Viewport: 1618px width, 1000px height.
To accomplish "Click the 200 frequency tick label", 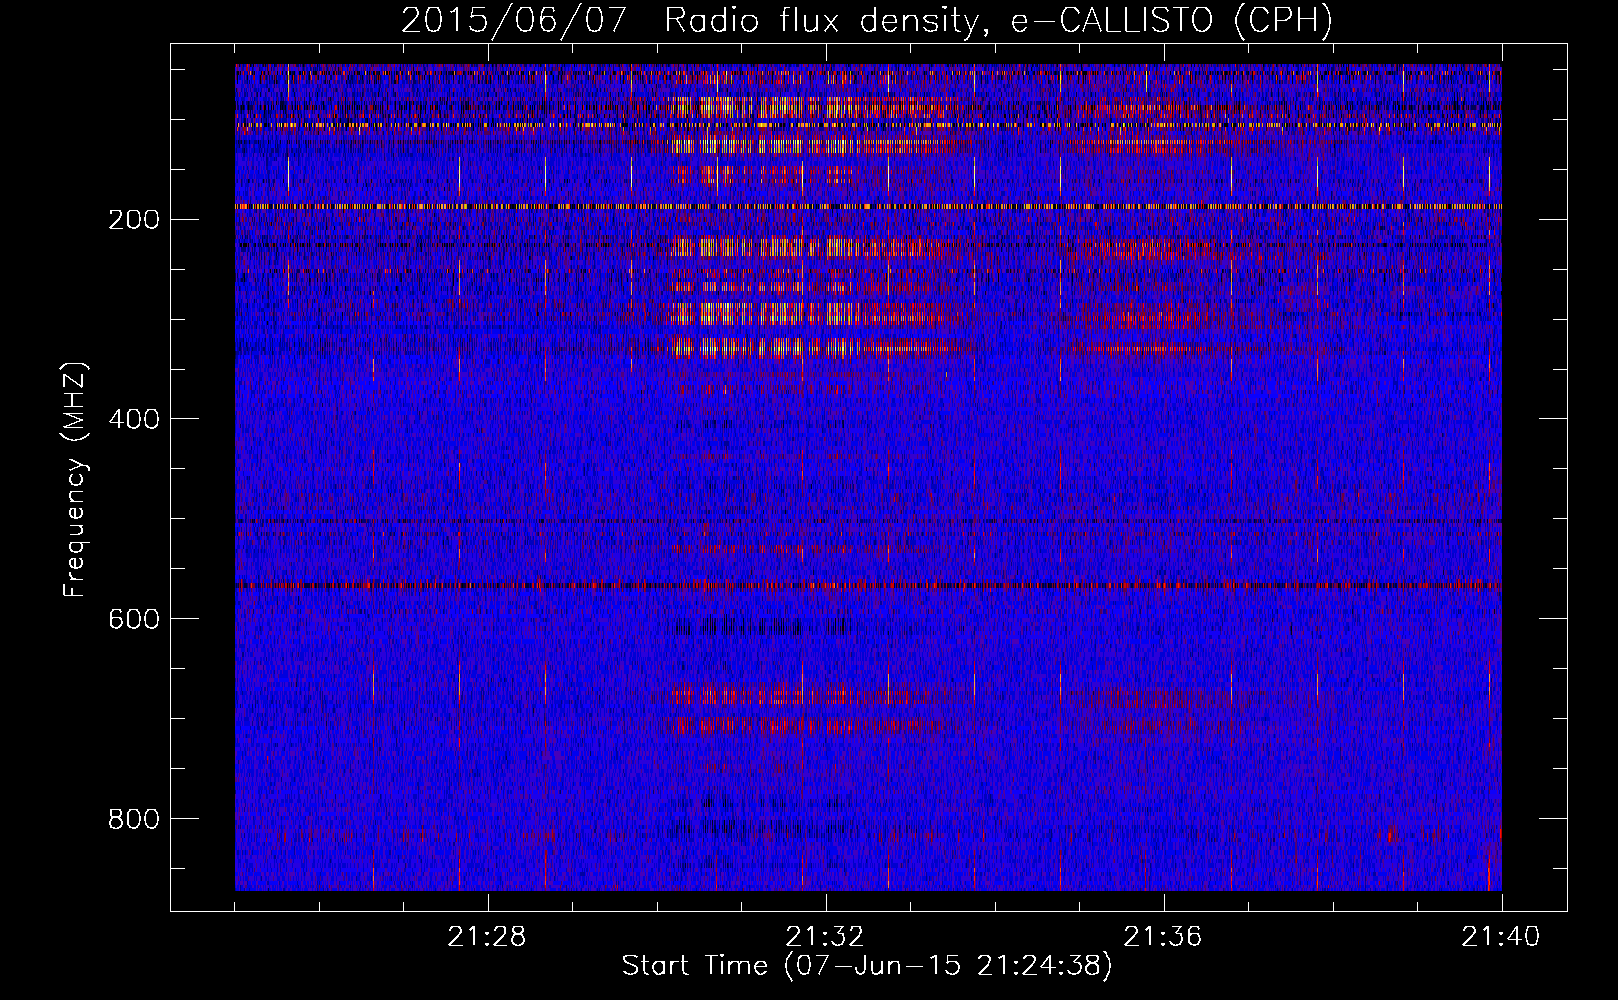I will pos(133,219).
